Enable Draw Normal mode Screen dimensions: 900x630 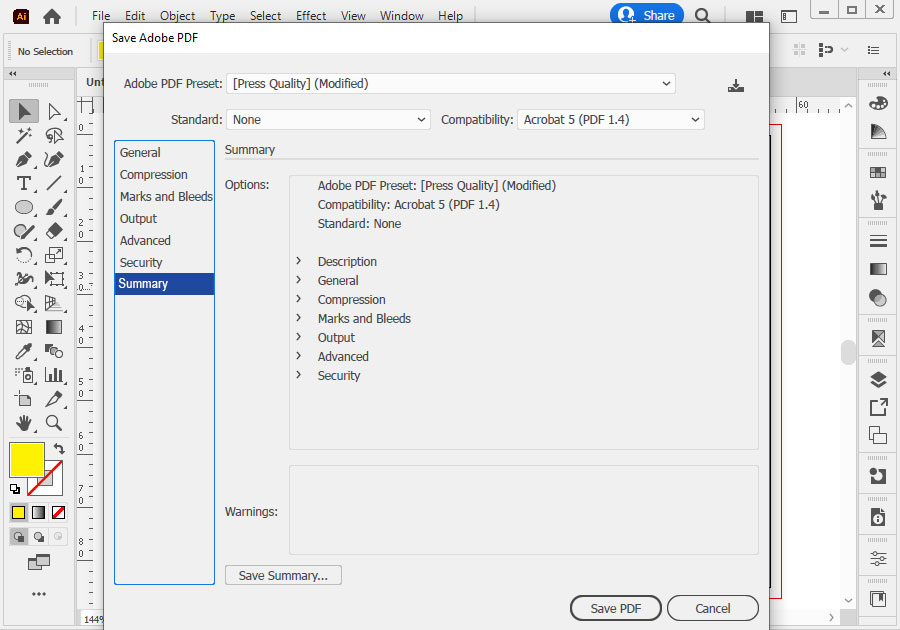[x=18, y=537]
